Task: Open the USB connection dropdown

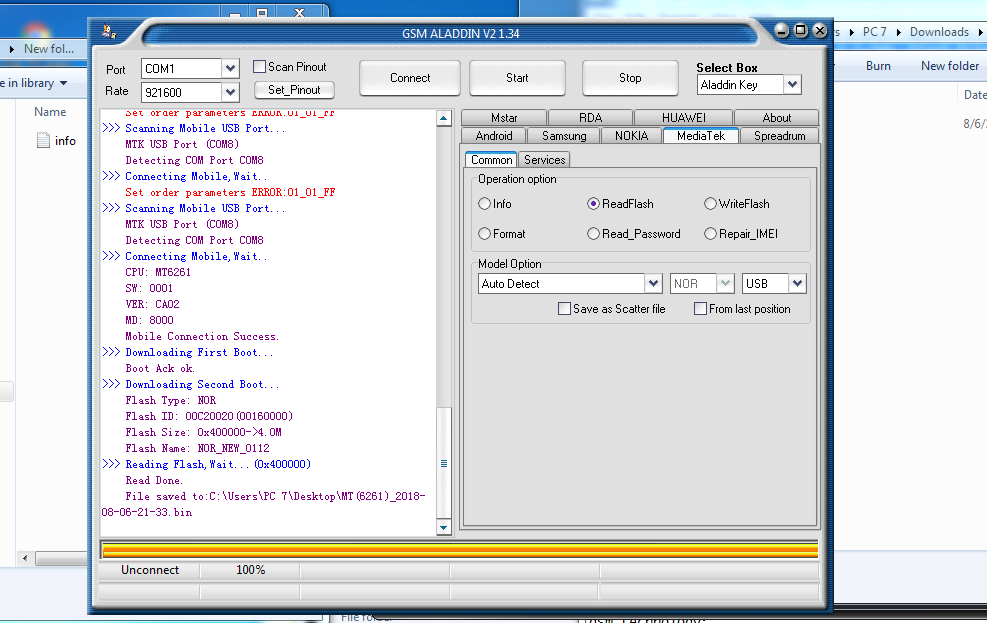Action: click(x=797, y=284)
